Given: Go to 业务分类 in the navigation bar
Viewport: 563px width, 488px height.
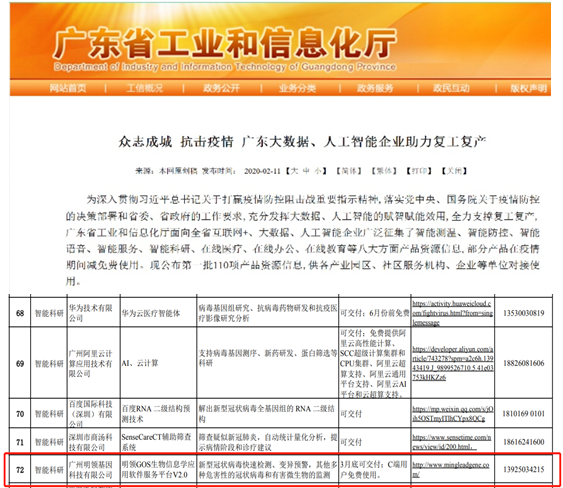Looking at the screenshot, I should [298, 88].
